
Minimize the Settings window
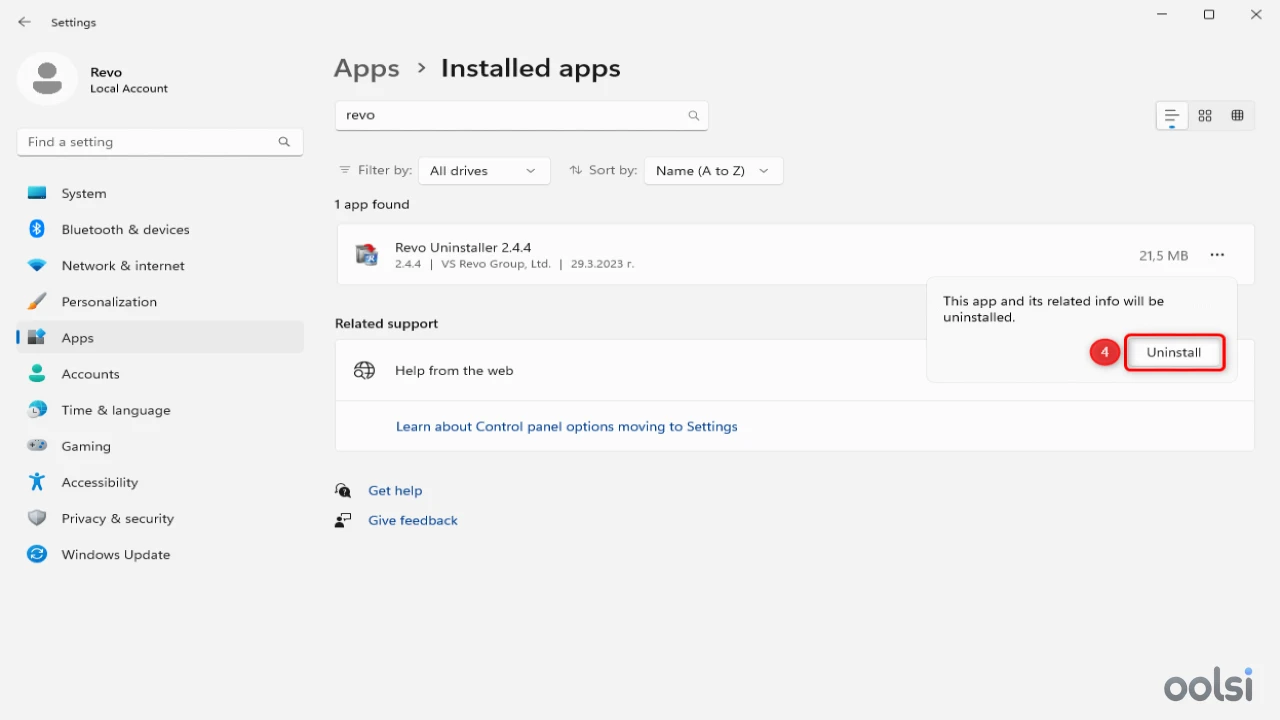[1162, 15]
